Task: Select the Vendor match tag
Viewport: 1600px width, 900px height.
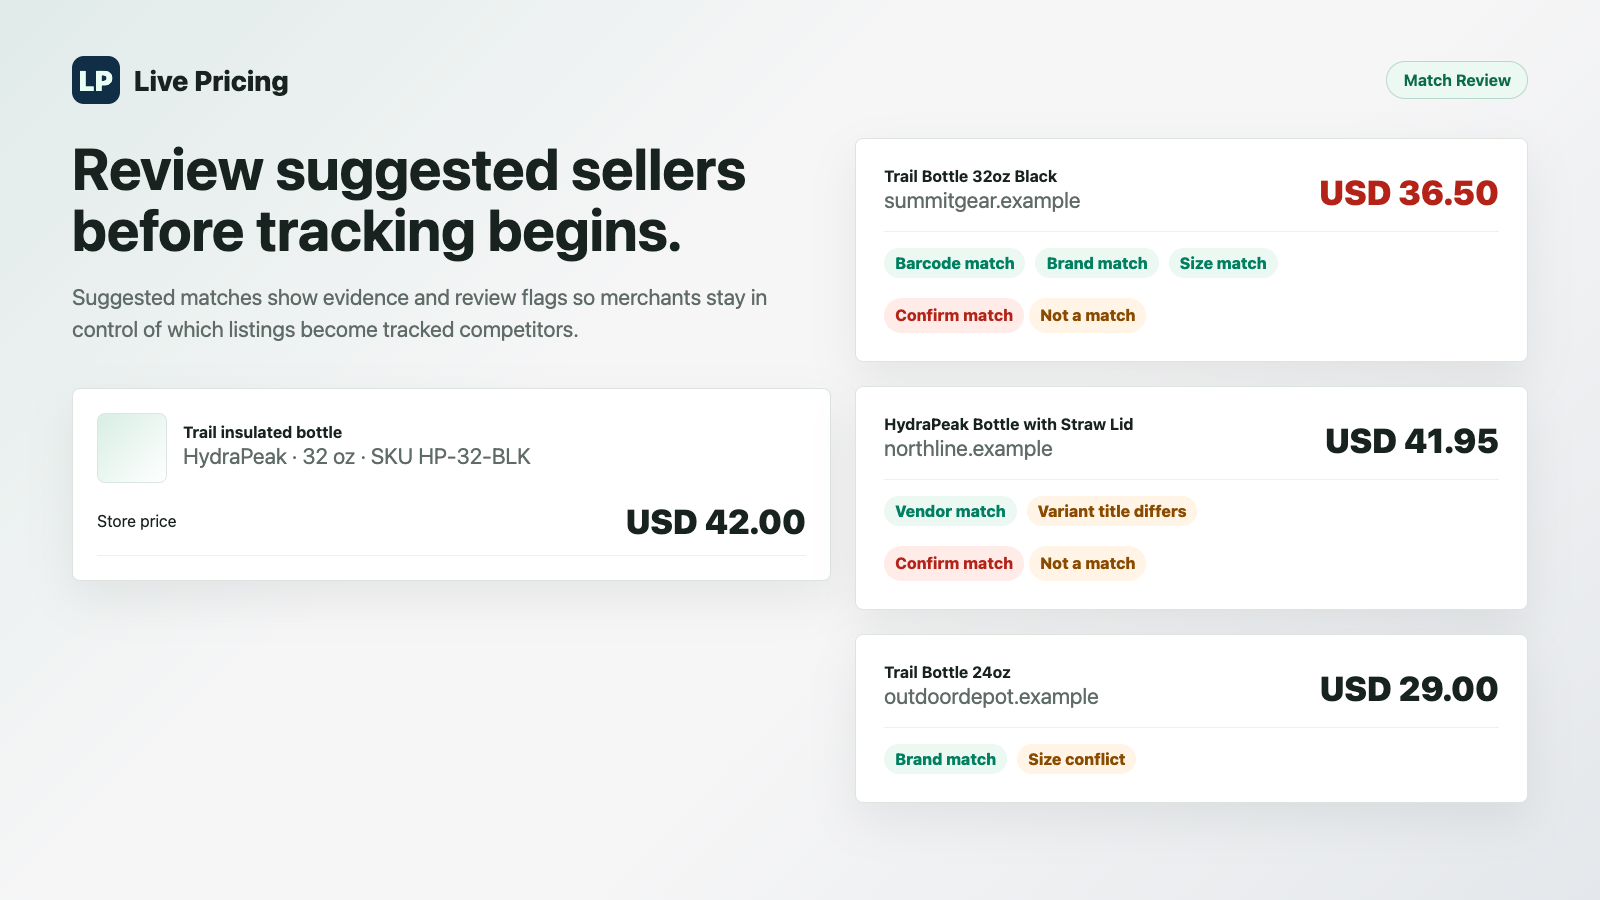Action: [x=950, y=511]
